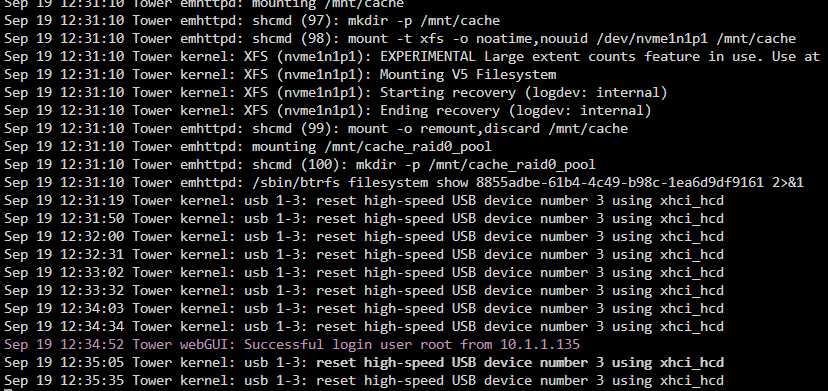The image size is (828, 391).
Task: Click the shcmd (97) mkdir /mnt/cache line
Action: pos(252,21)
